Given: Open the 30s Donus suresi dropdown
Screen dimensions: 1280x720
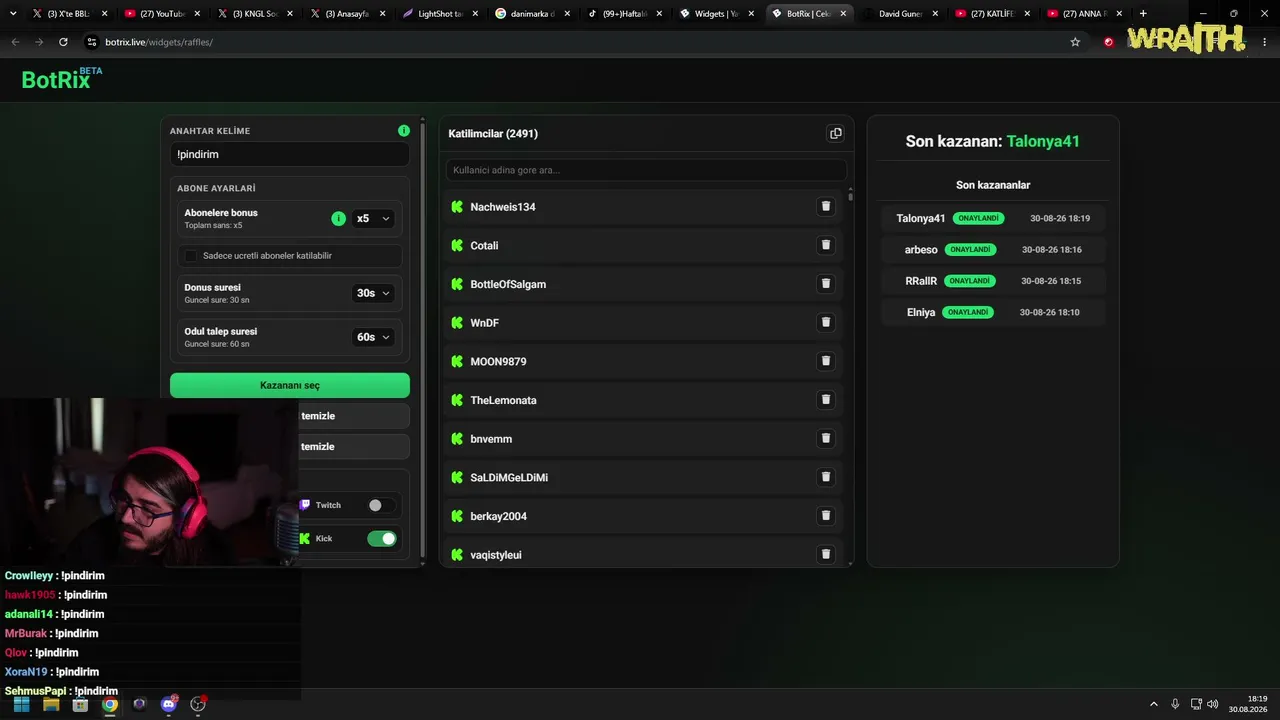Looking at the screenshot, I should point(373,293).
